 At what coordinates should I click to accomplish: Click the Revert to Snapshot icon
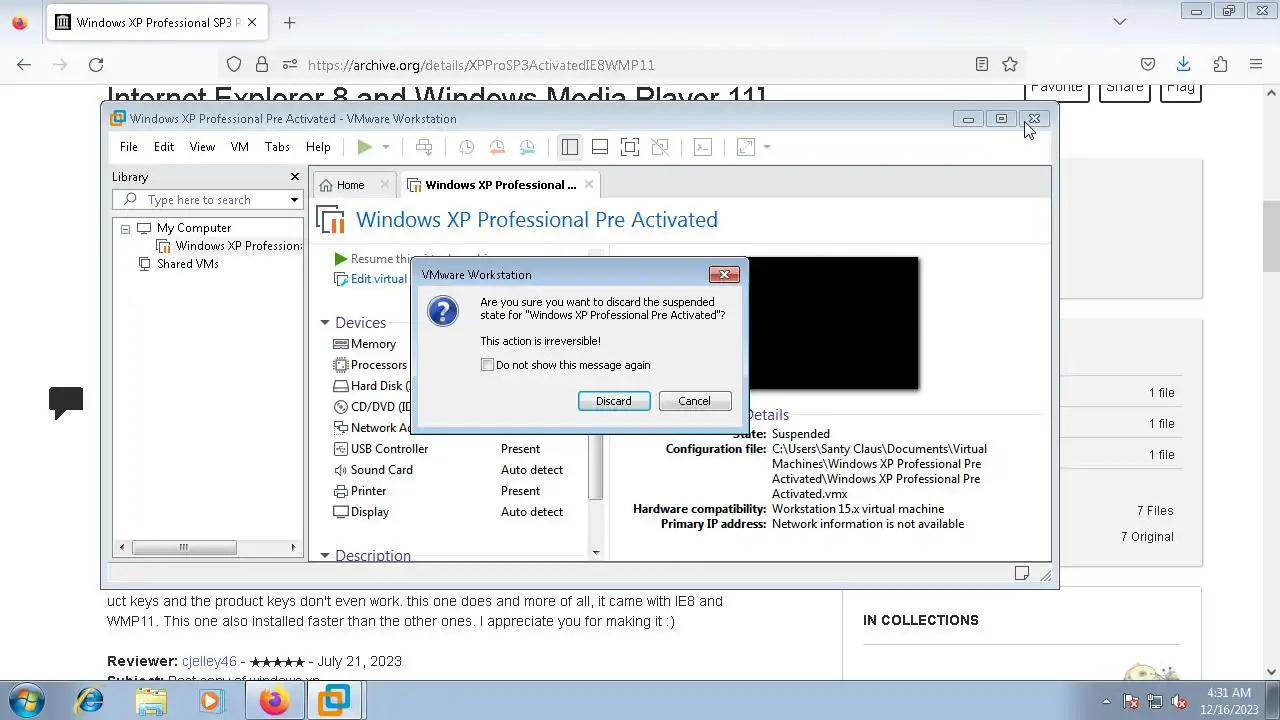497,147
